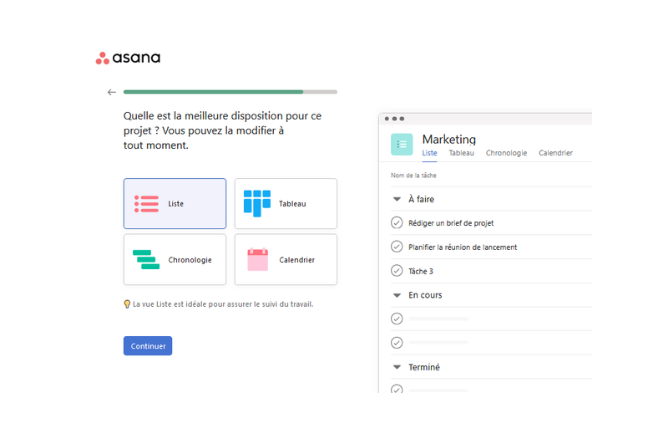668x428 pixels.
Task: Open the Chronologie tab in preview
Action: click(x=506, y=153)
